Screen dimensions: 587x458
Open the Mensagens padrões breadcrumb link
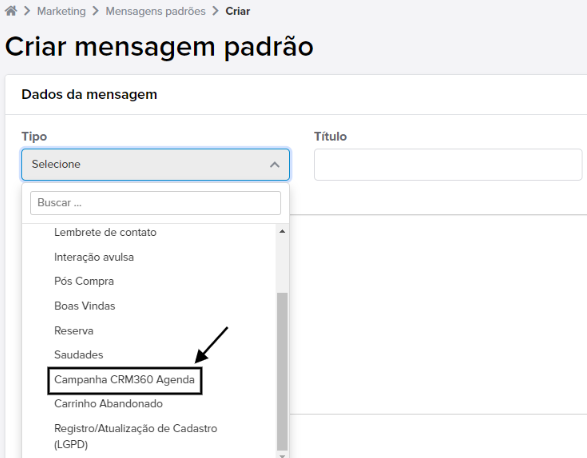(x=155, y=11)
